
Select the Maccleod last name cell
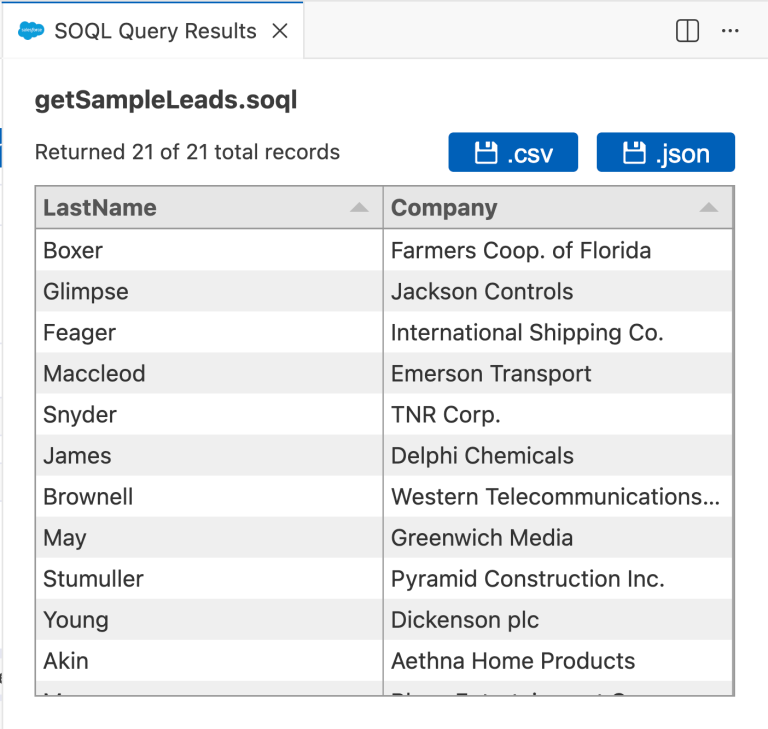[209, 373]
